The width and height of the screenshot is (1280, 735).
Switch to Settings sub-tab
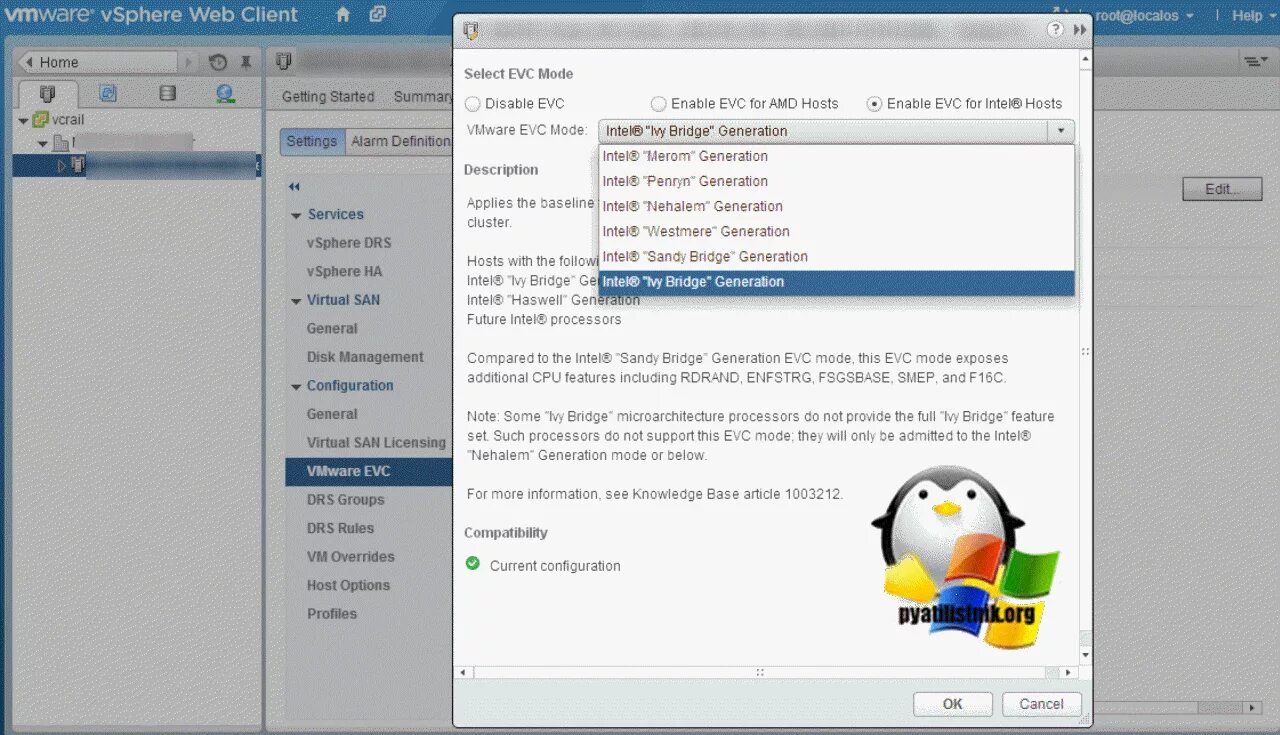pos(312,141)
